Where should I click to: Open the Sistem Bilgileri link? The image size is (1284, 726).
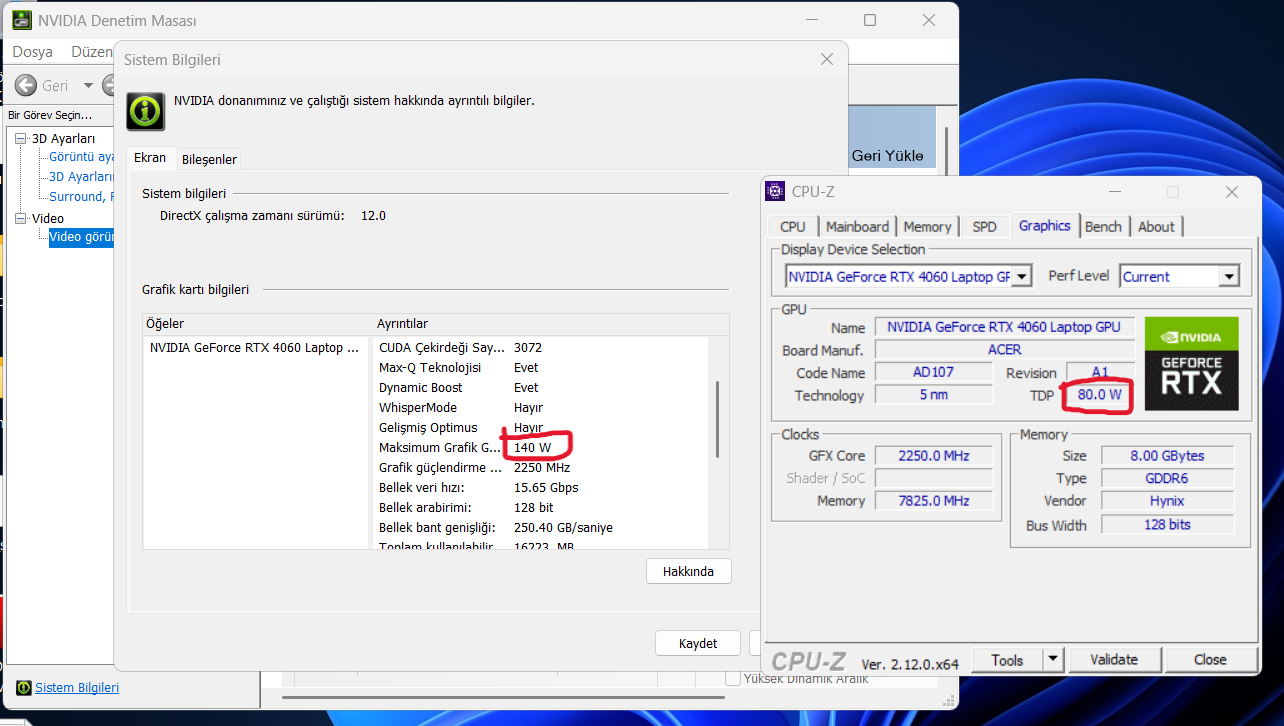(x=77, y=688)
